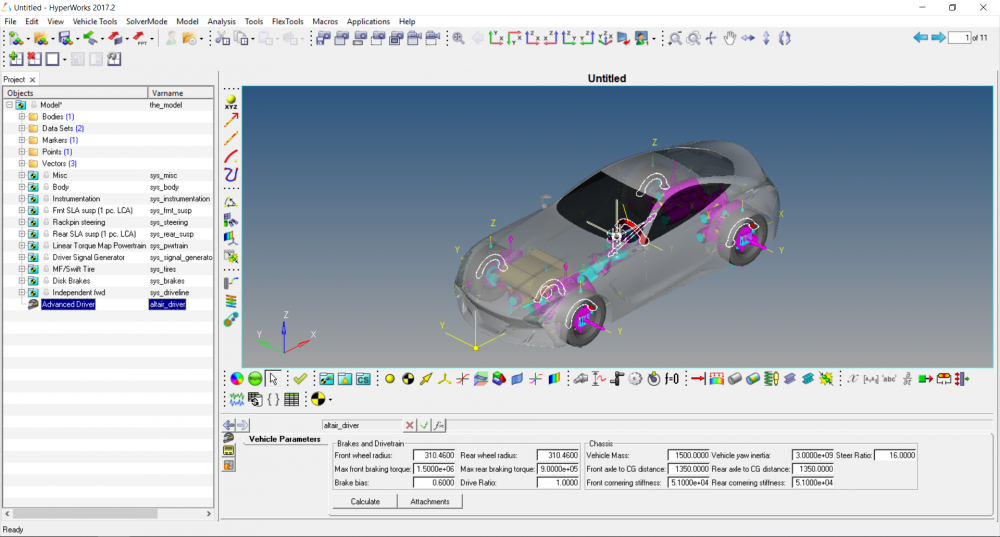Select the Markers tool yellow triad icon
This screenshot has height=537, width=1000.
[445, 379]
